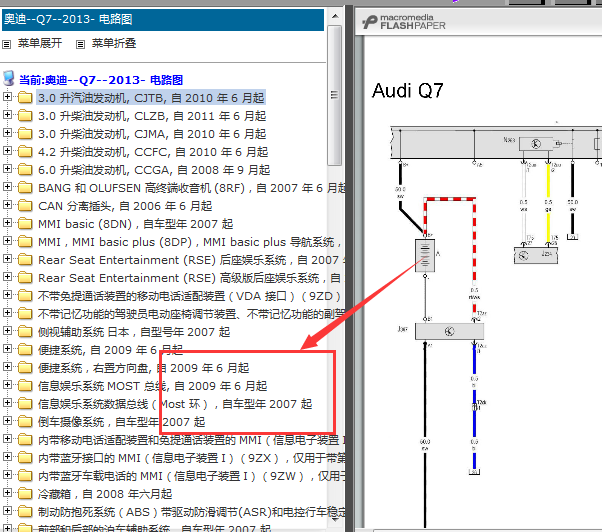602x532 pixels.
Task: Click the 菜单展开 expand-menu icon
Action: [7, 44]
